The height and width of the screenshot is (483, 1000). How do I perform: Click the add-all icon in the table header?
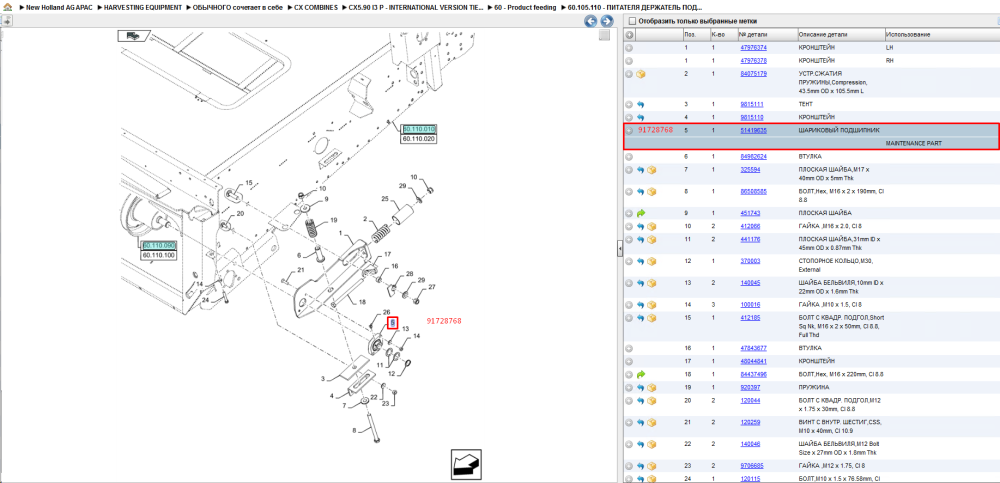pos(629,34)
